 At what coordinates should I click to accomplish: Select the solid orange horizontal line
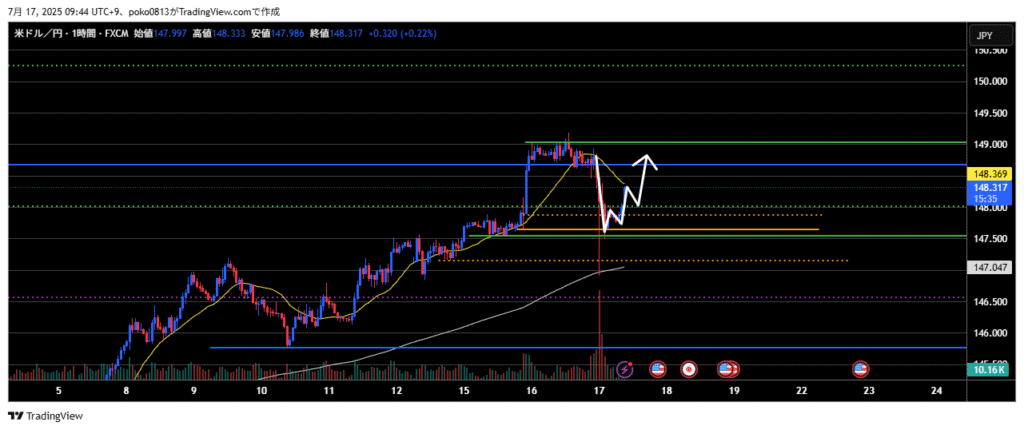point(700,230)
